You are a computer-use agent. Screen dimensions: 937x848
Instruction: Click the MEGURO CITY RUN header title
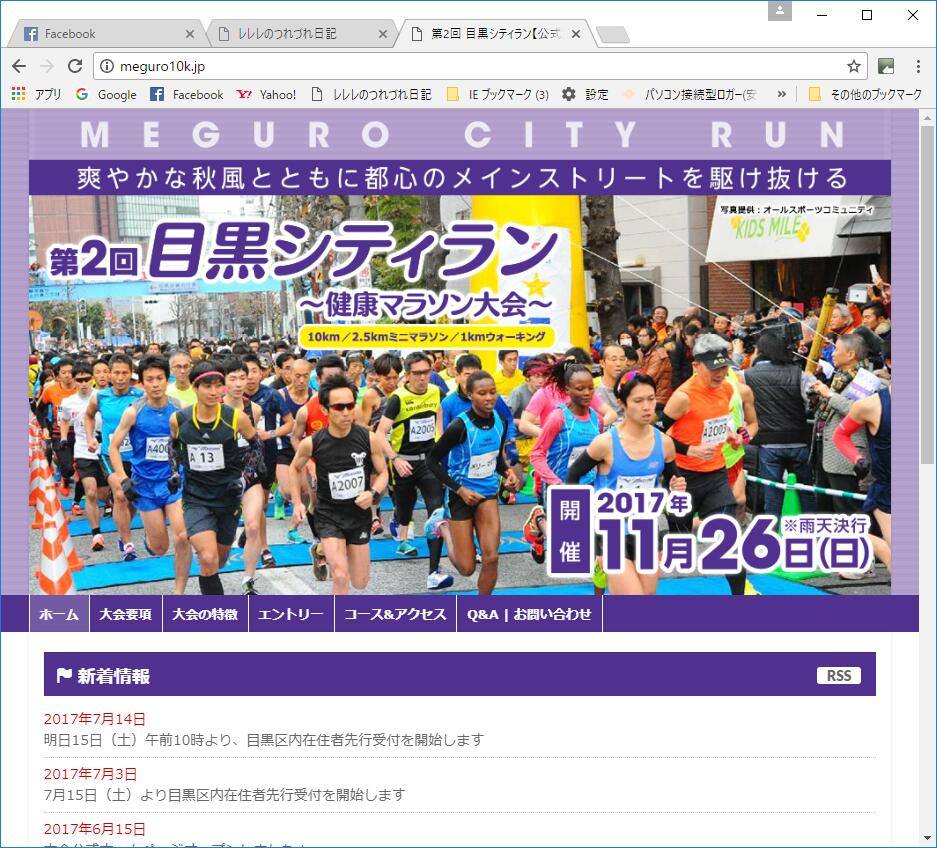pos(462,134)
